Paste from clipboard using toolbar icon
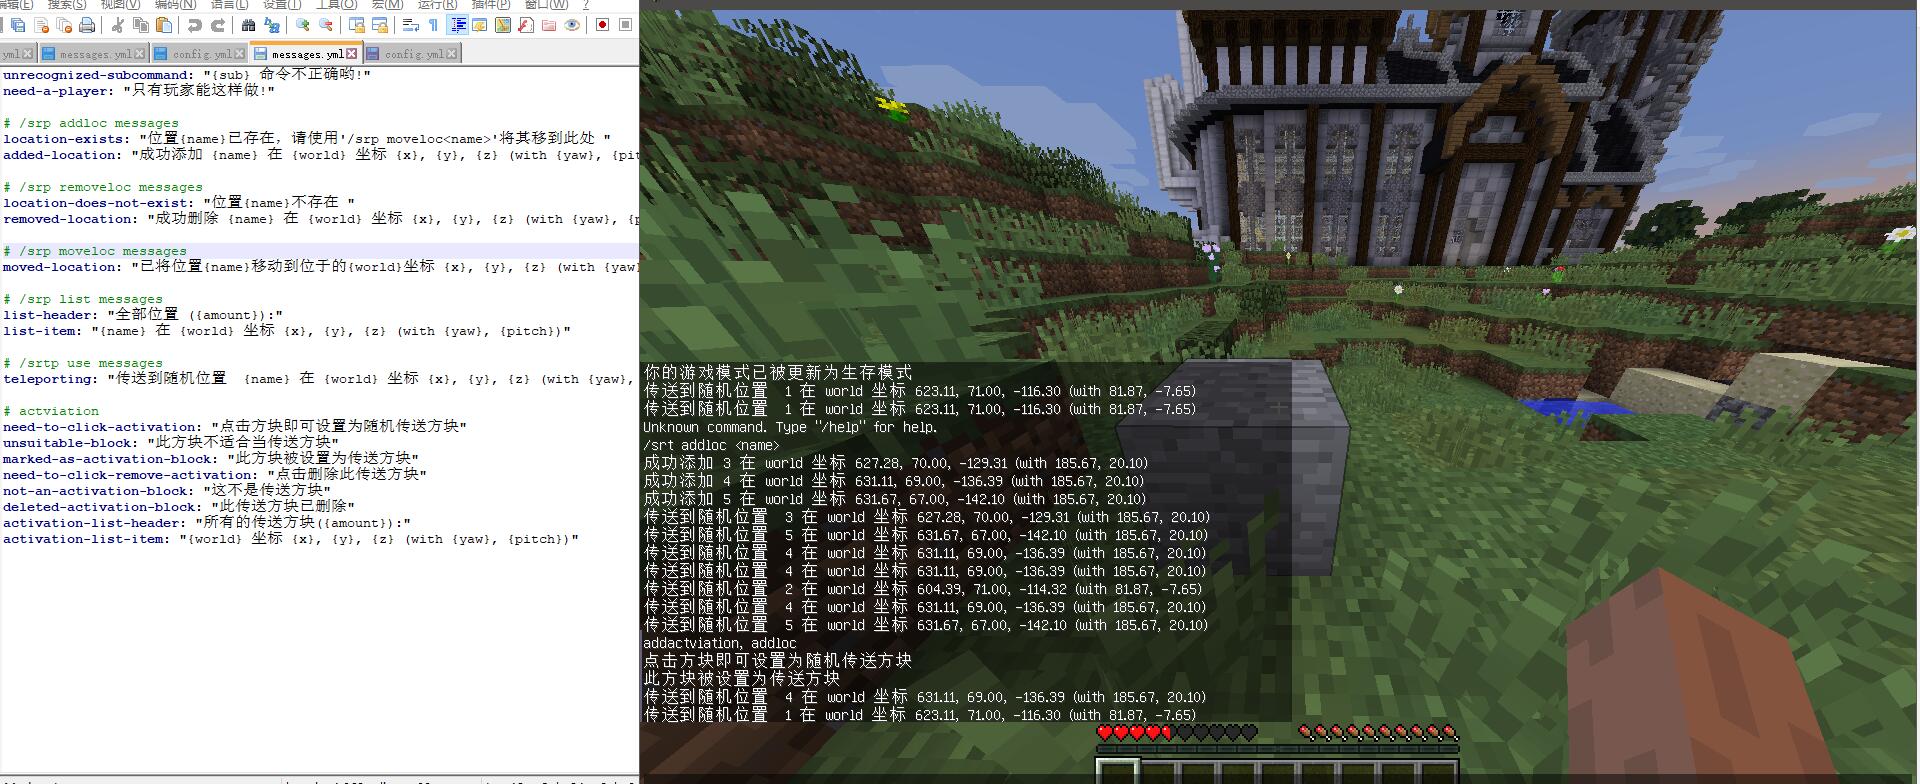 coord(164,25)
